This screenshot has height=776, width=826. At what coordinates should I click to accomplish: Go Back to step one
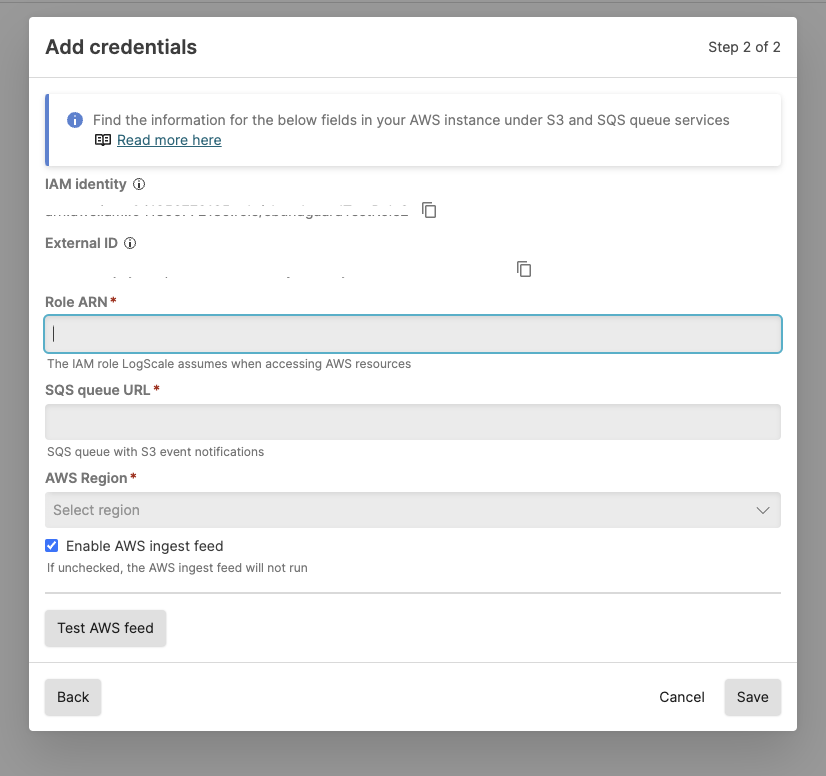point(72,697)
